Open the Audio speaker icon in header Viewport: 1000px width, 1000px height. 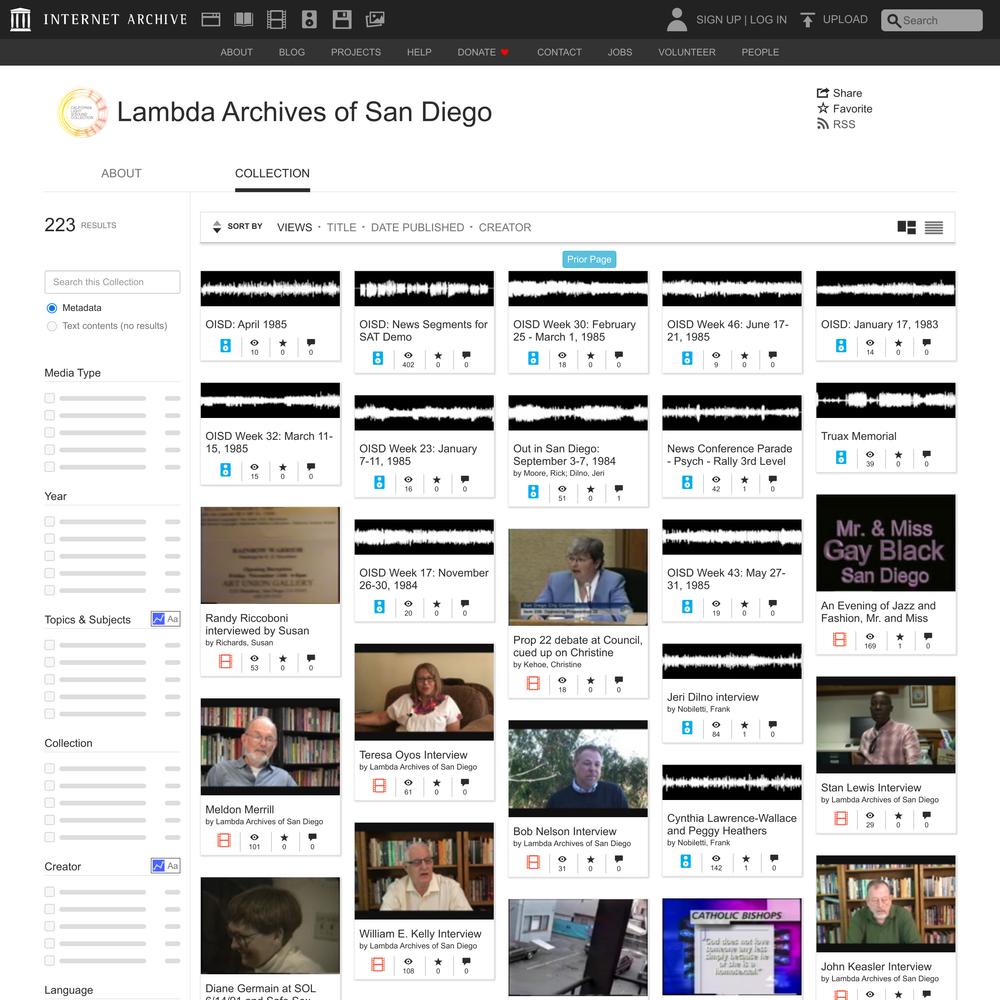(309, 20)
